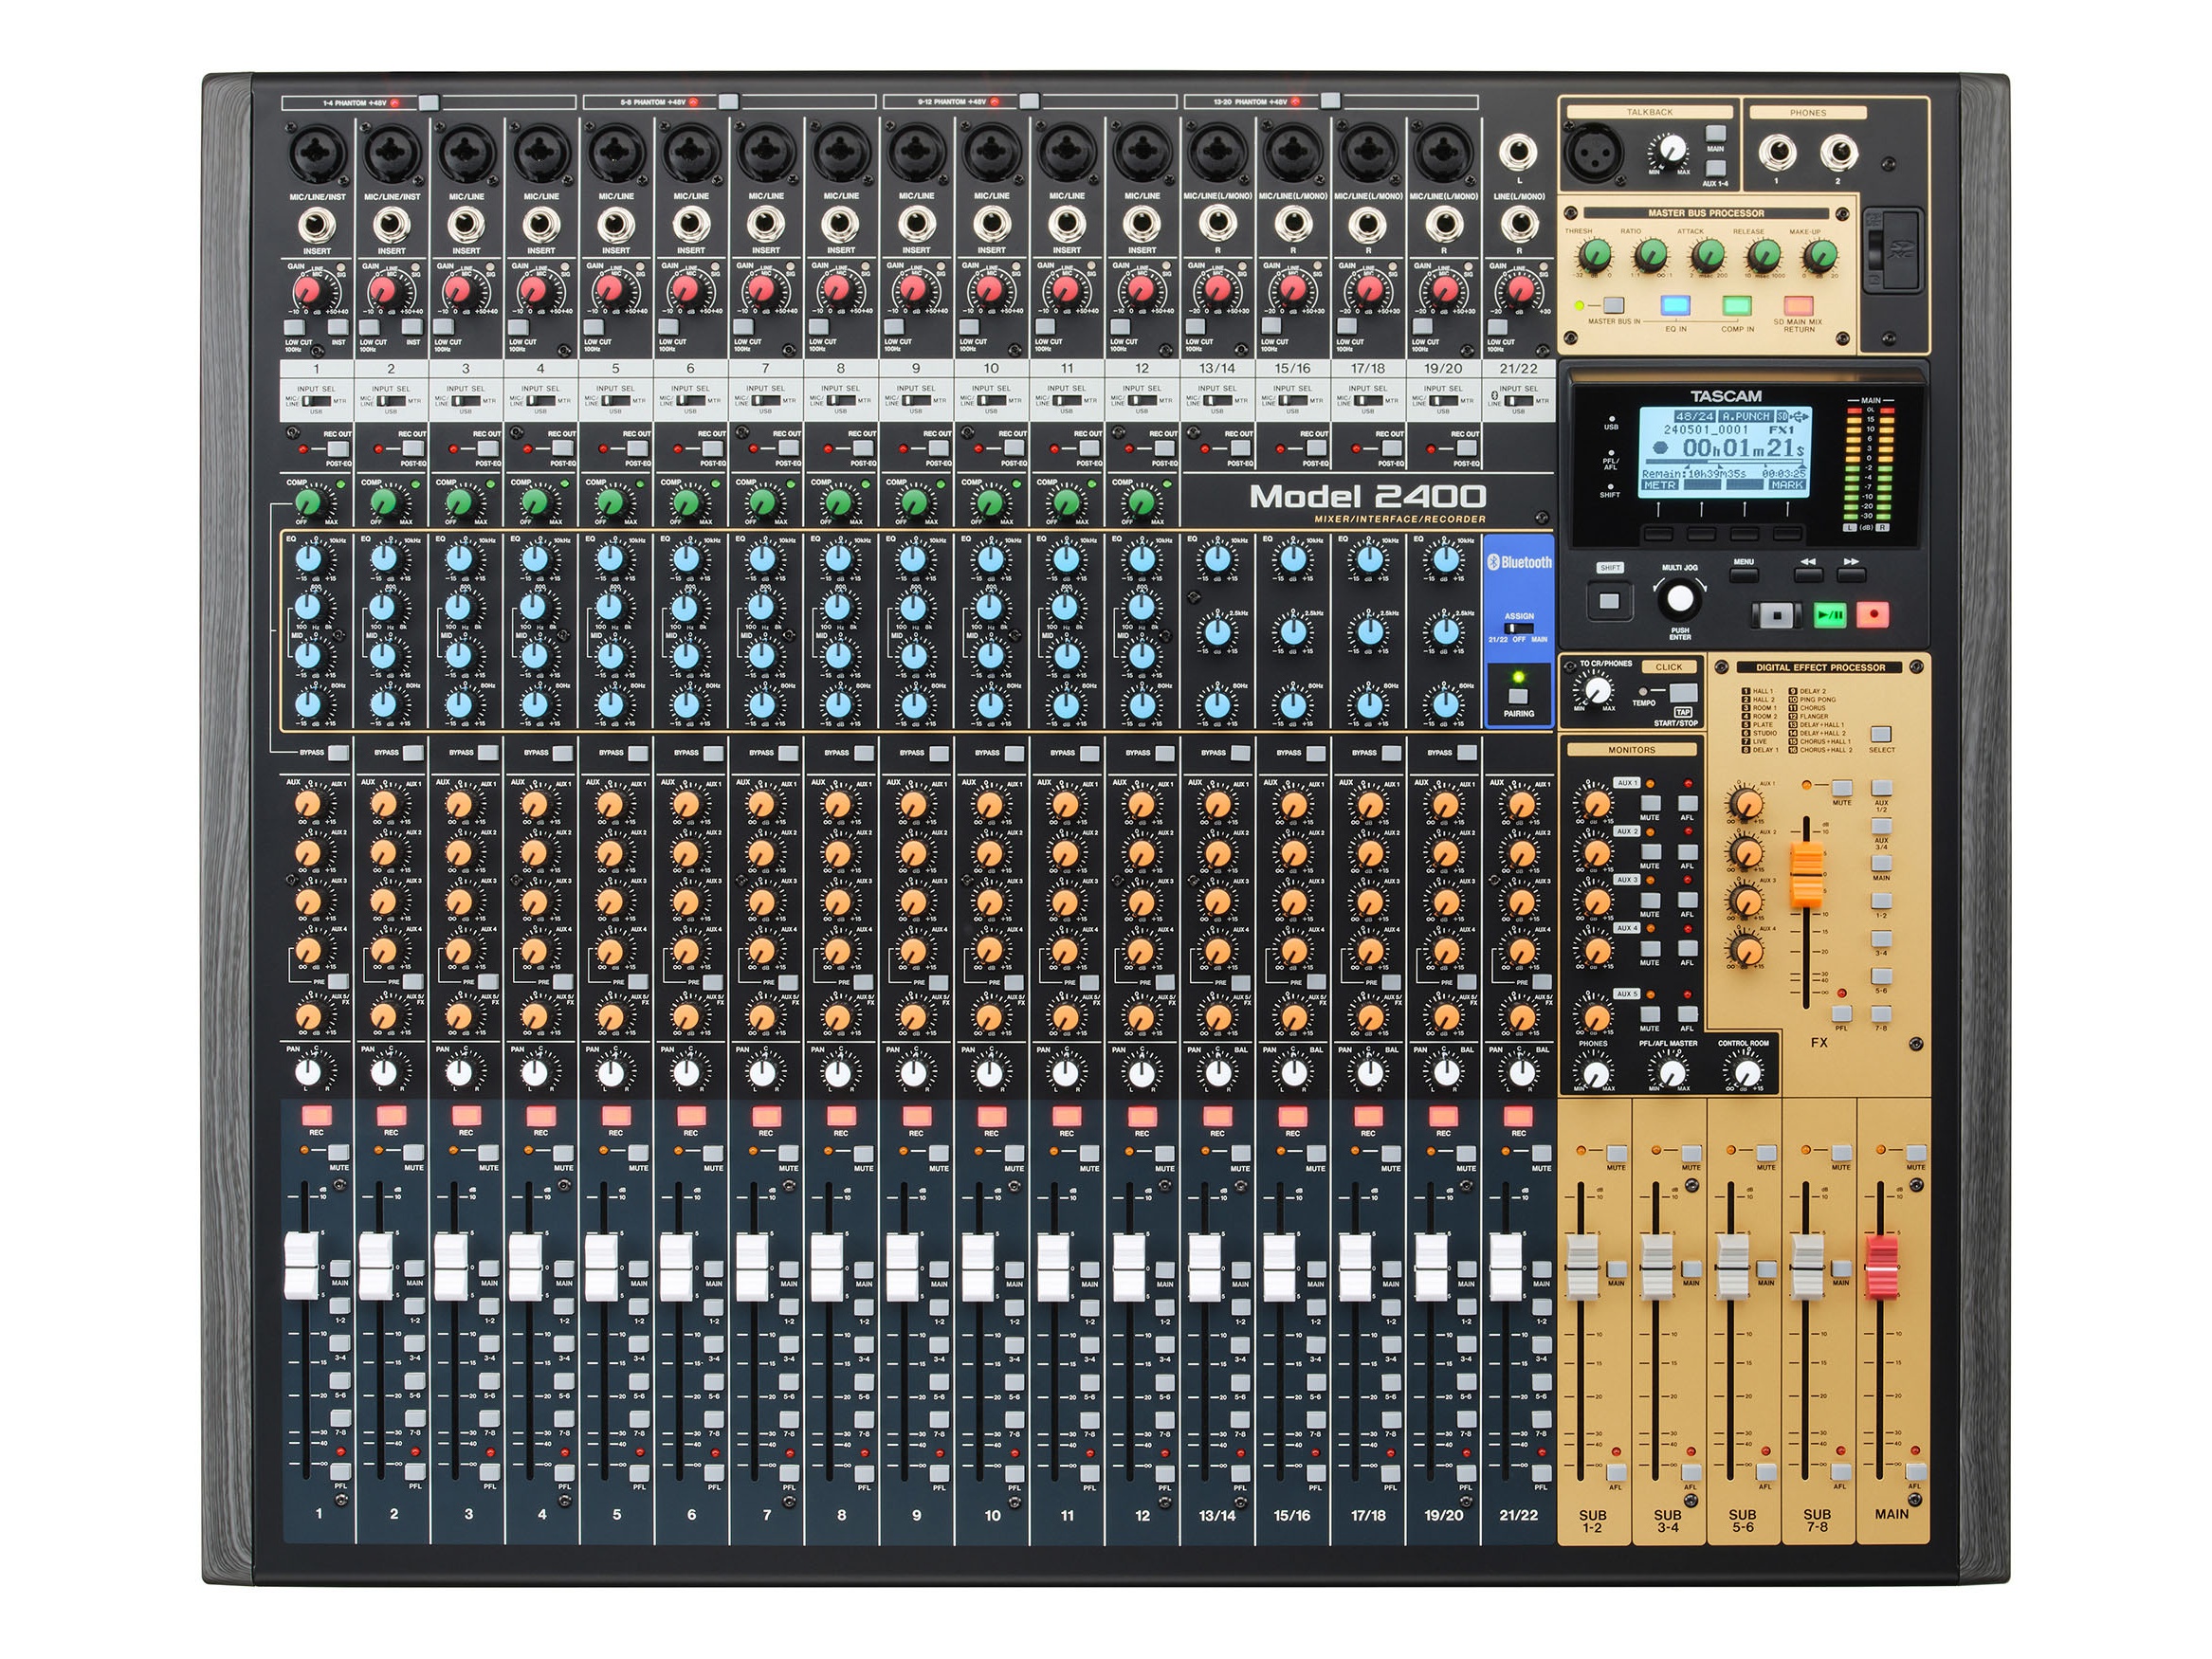Toggle the blue EQ IN button
2212x1659 pixels.
pos(1675,306)
